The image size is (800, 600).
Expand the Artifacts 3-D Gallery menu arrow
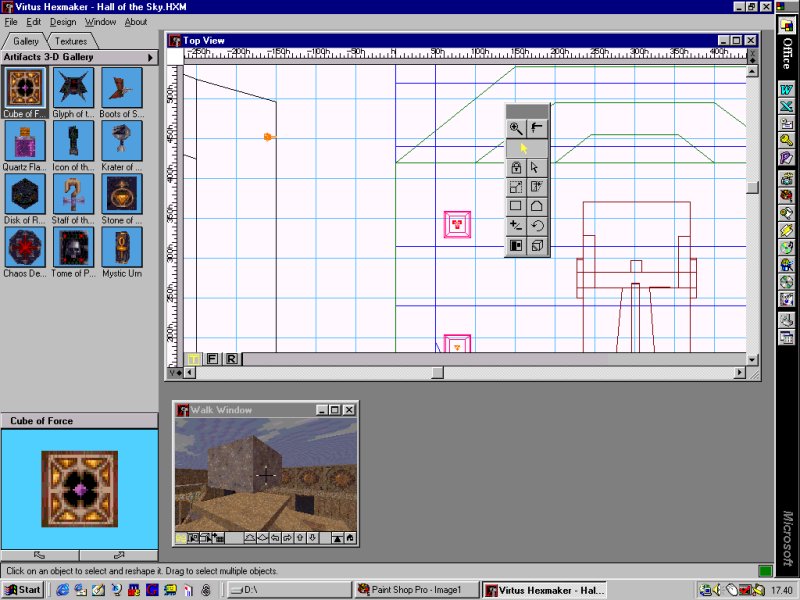pos(150,58)
